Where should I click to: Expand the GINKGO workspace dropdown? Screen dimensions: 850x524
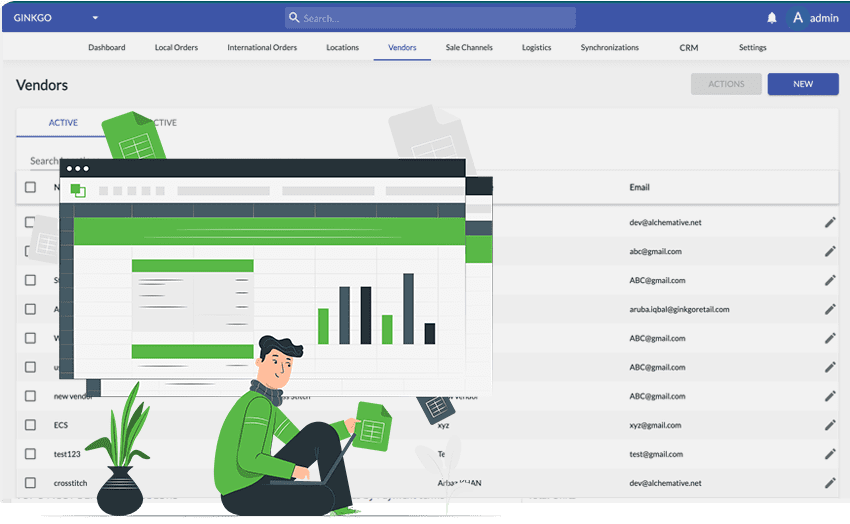[95, 18]
